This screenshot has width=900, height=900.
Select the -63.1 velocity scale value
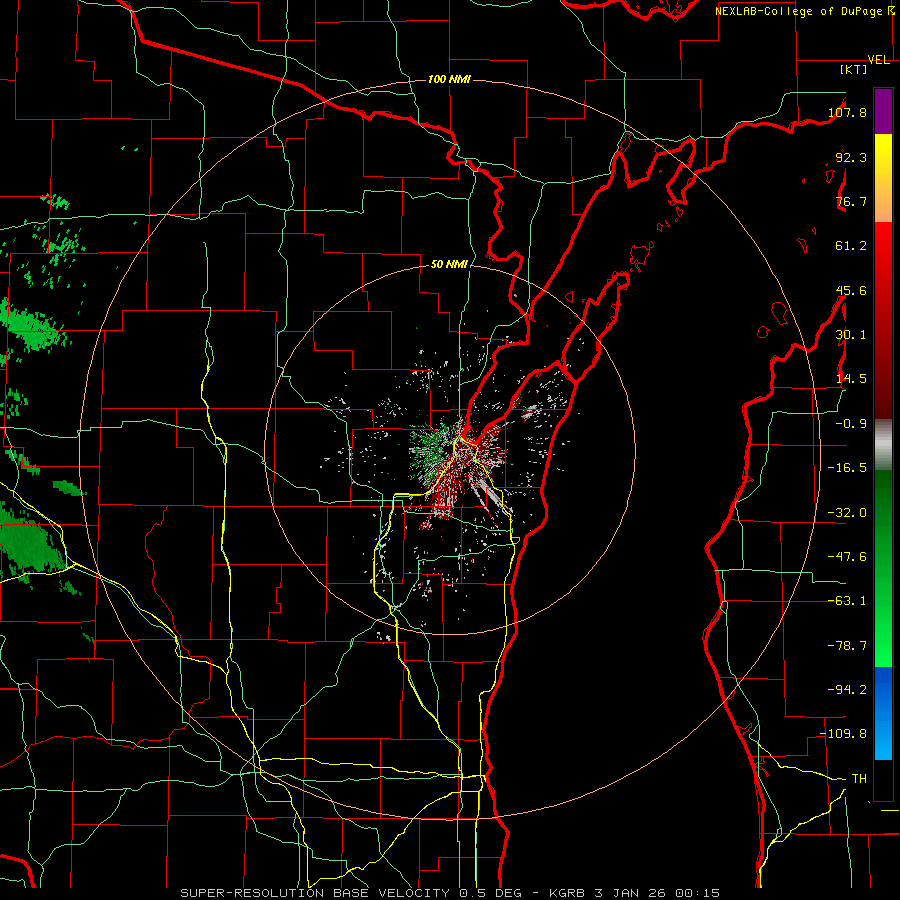[847, 601]
